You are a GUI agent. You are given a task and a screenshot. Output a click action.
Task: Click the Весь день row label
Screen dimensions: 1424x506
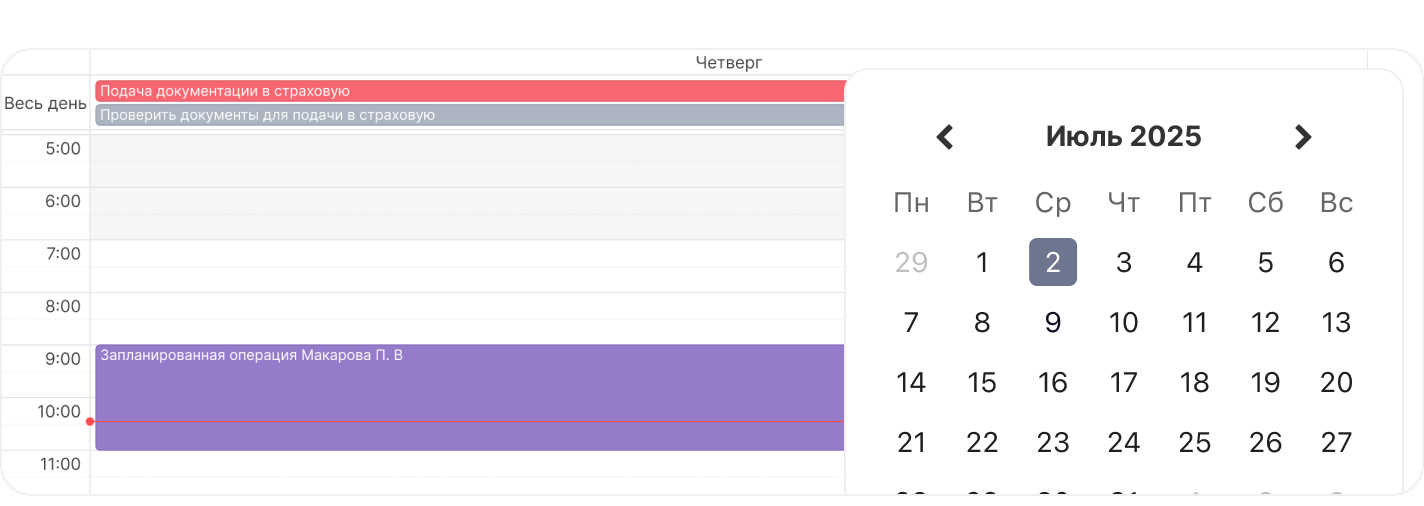45,103
